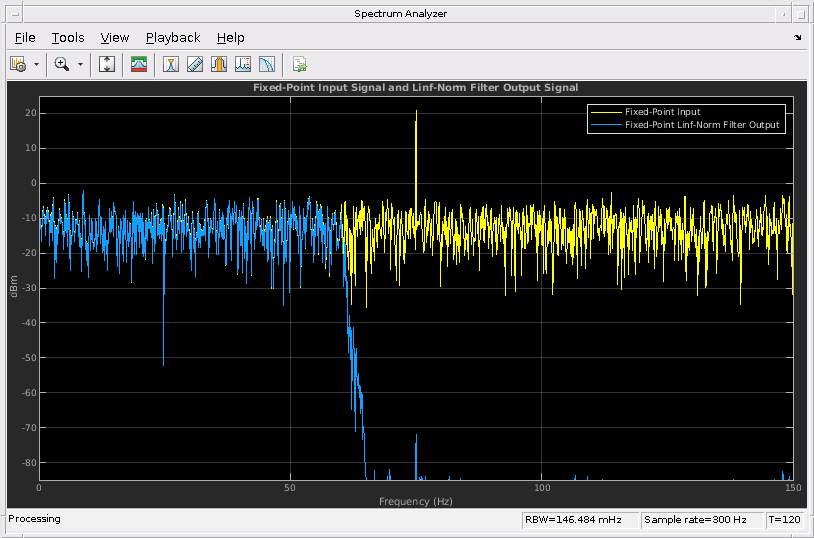
Task: Enable the Peak Finder icon
Action: pos(243,64)
